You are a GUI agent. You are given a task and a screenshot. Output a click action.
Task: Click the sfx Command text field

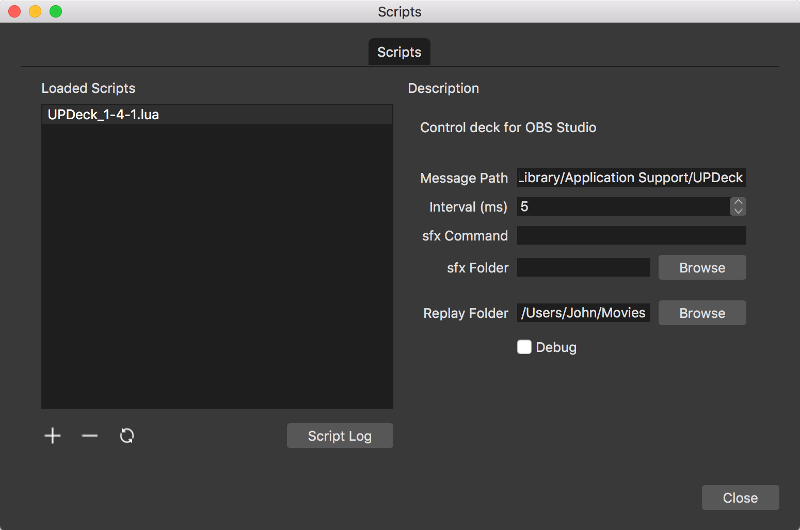pyautogui.click(x=631, y=236)
